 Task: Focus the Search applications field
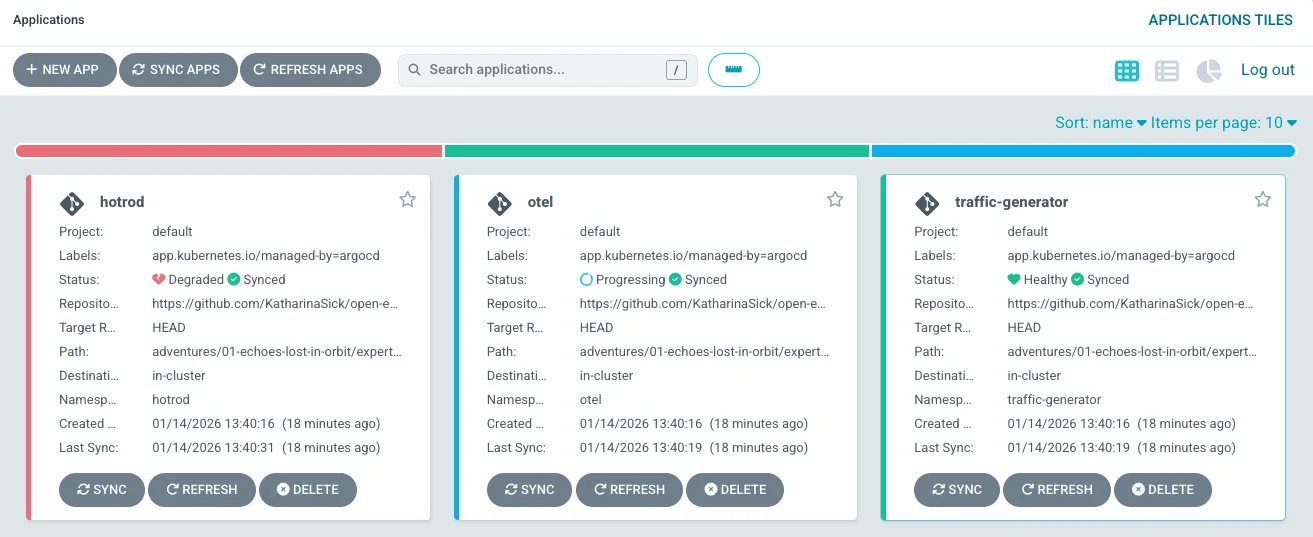548,70
